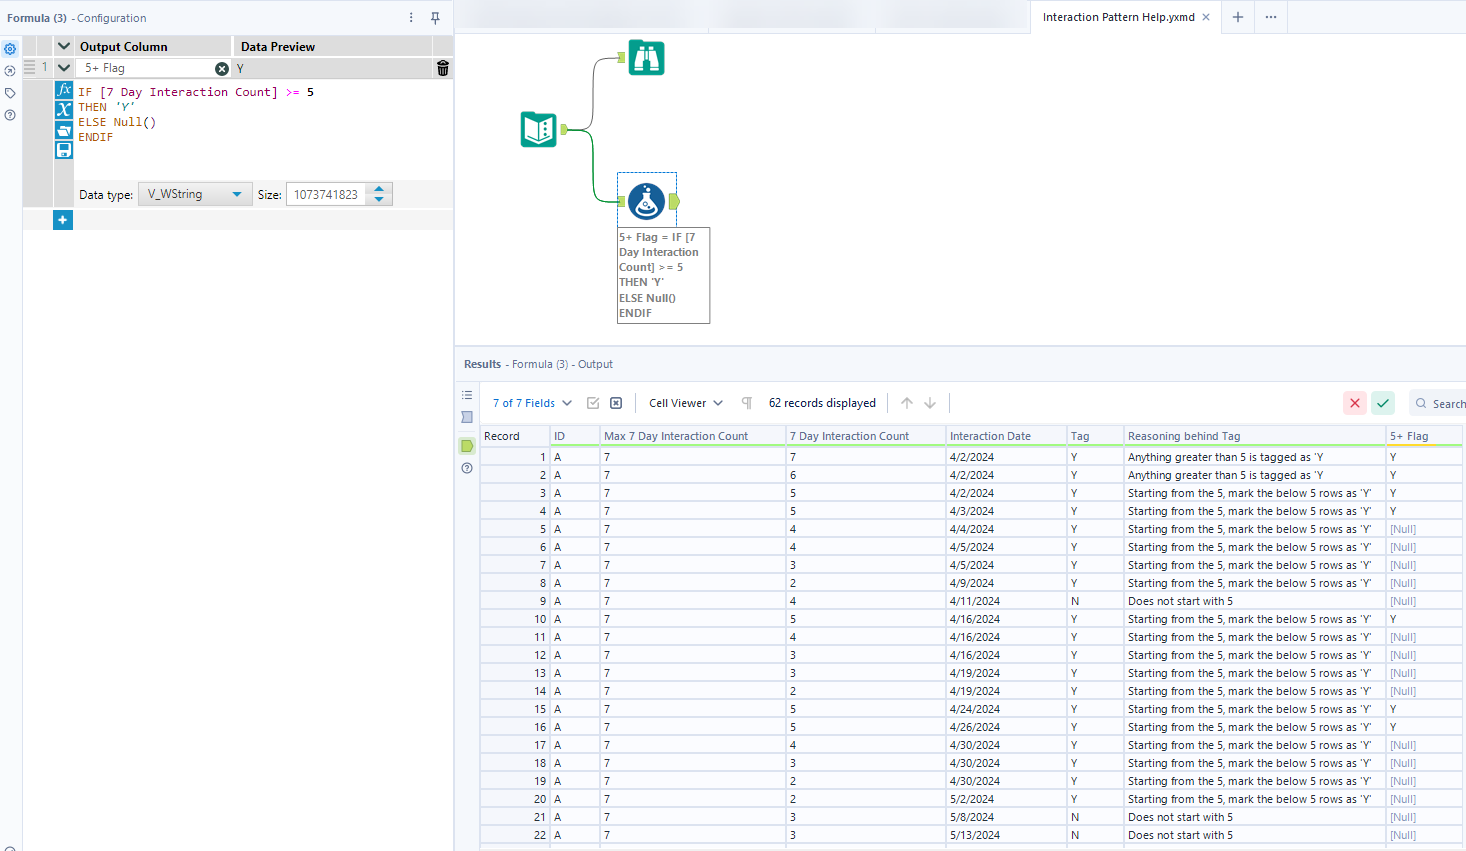Open the fx functions list in Formula editor

[64, 91]
